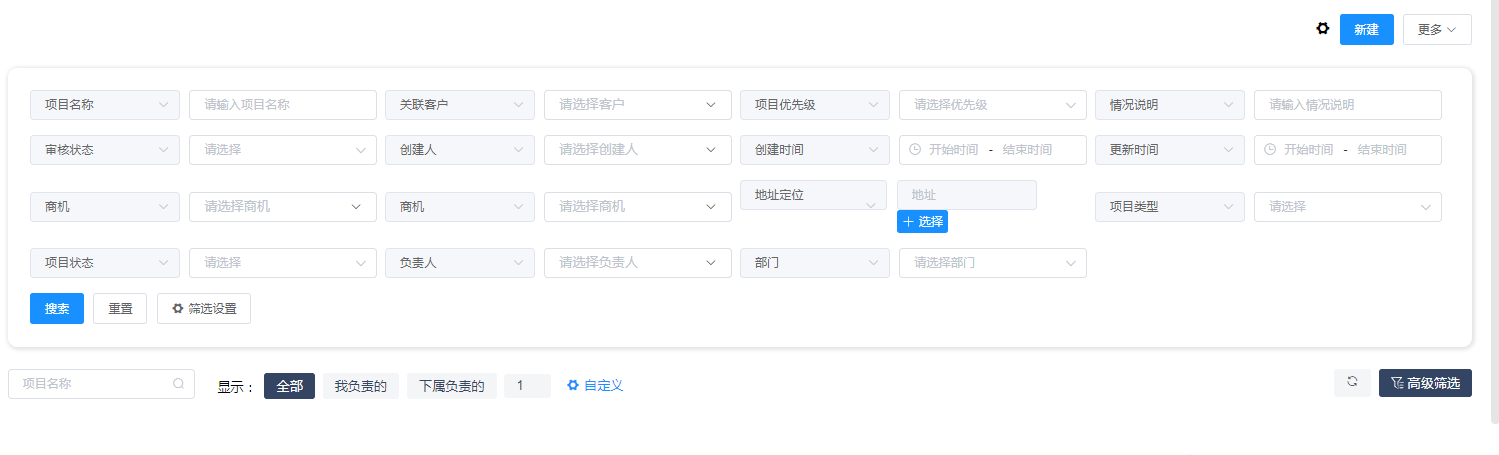Expand the 请选择客户 dropdown

pyautogui.click(x=632, y=105)
